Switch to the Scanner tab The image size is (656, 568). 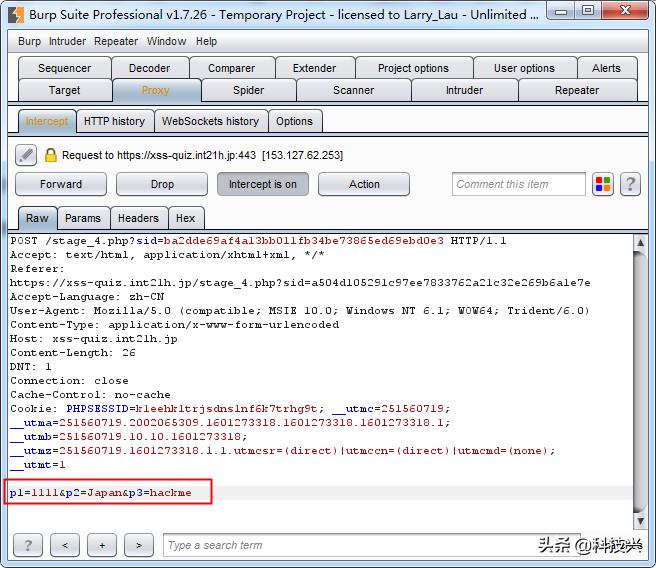354,90
